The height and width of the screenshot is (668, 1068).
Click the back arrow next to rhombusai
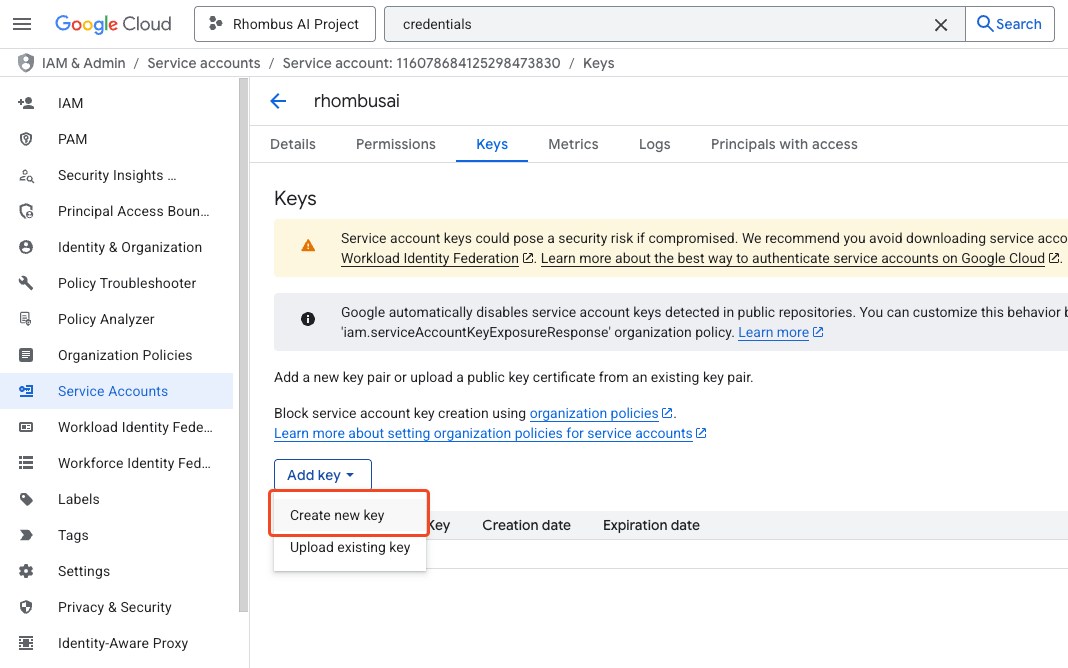278,101
